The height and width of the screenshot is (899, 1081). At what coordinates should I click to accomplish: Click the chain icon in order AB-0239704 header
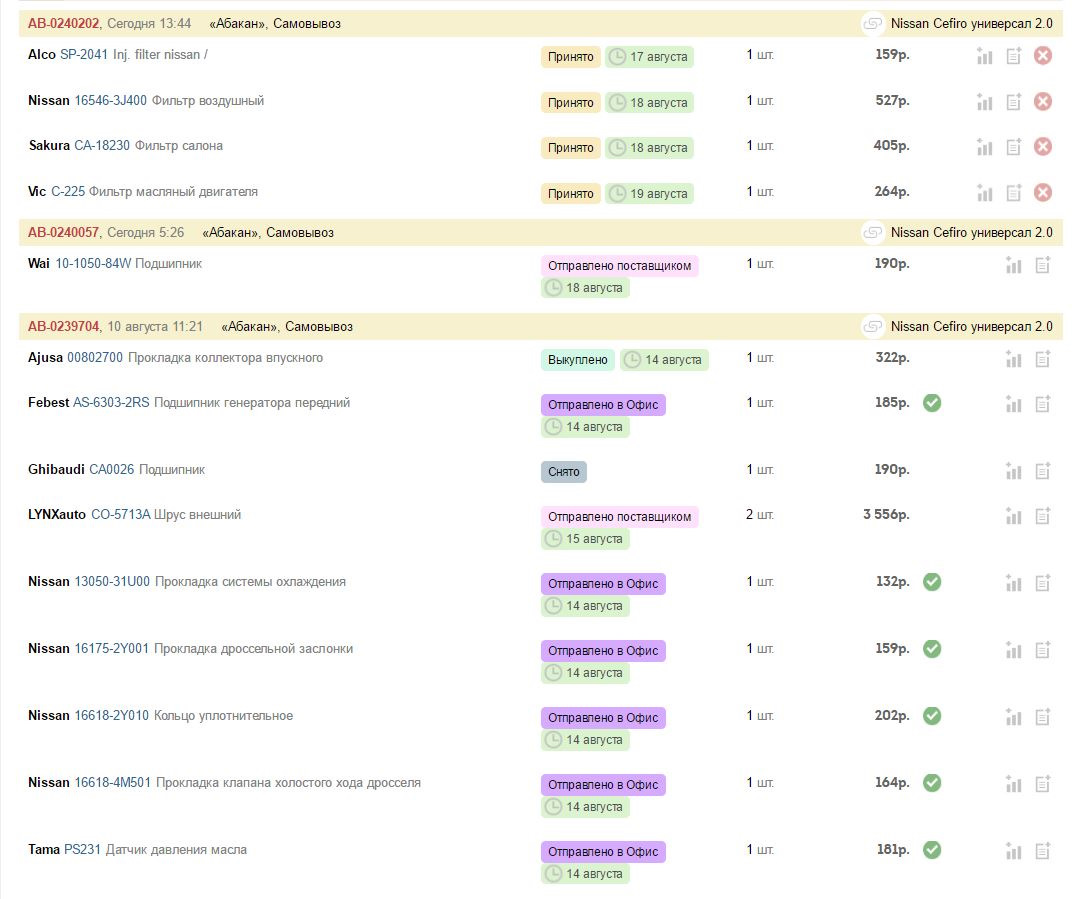tap(873, 327)
